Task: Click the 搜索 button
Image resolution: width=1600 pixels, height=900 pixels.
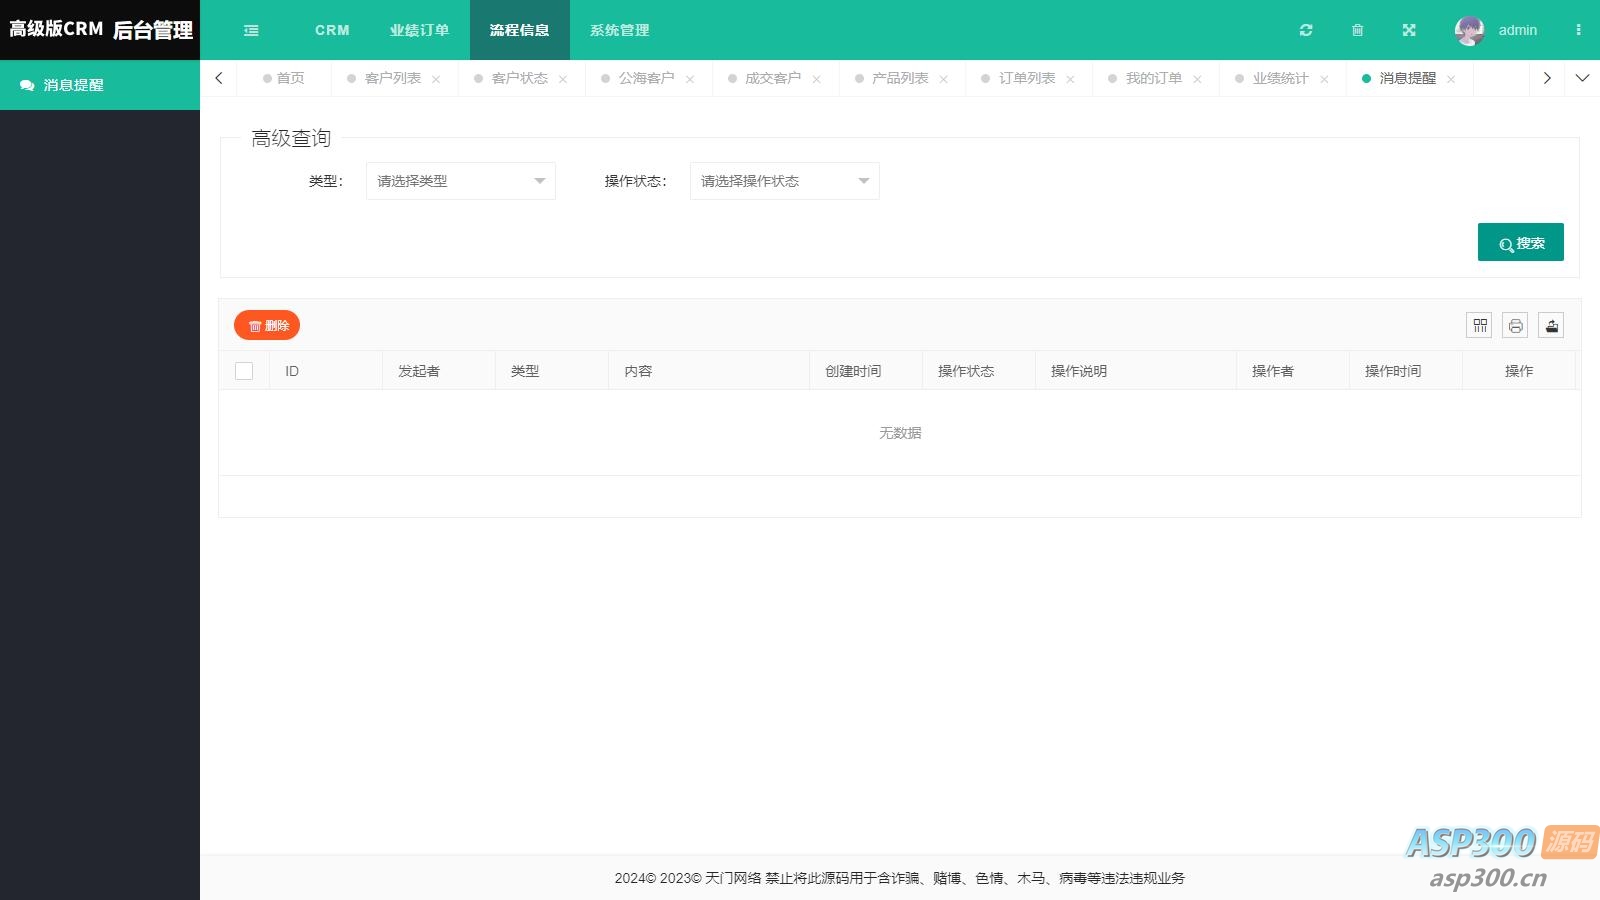Action: tap(1520, 242)
